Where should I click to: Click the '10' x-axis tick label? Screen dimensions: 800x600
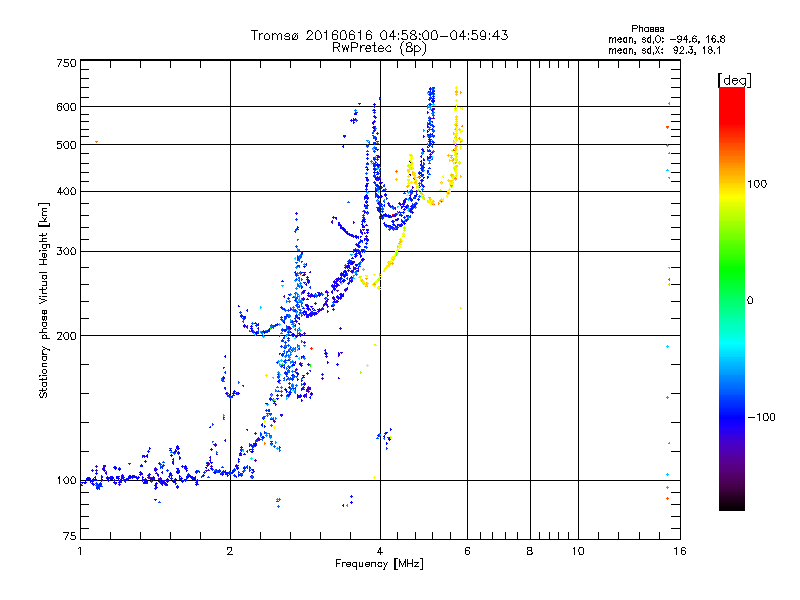point(578,551)
